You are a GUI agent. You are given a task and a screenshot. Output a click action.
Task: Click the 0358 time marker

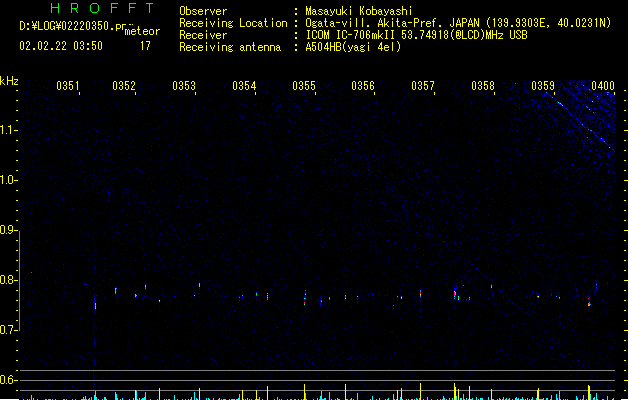pos(483,86)
